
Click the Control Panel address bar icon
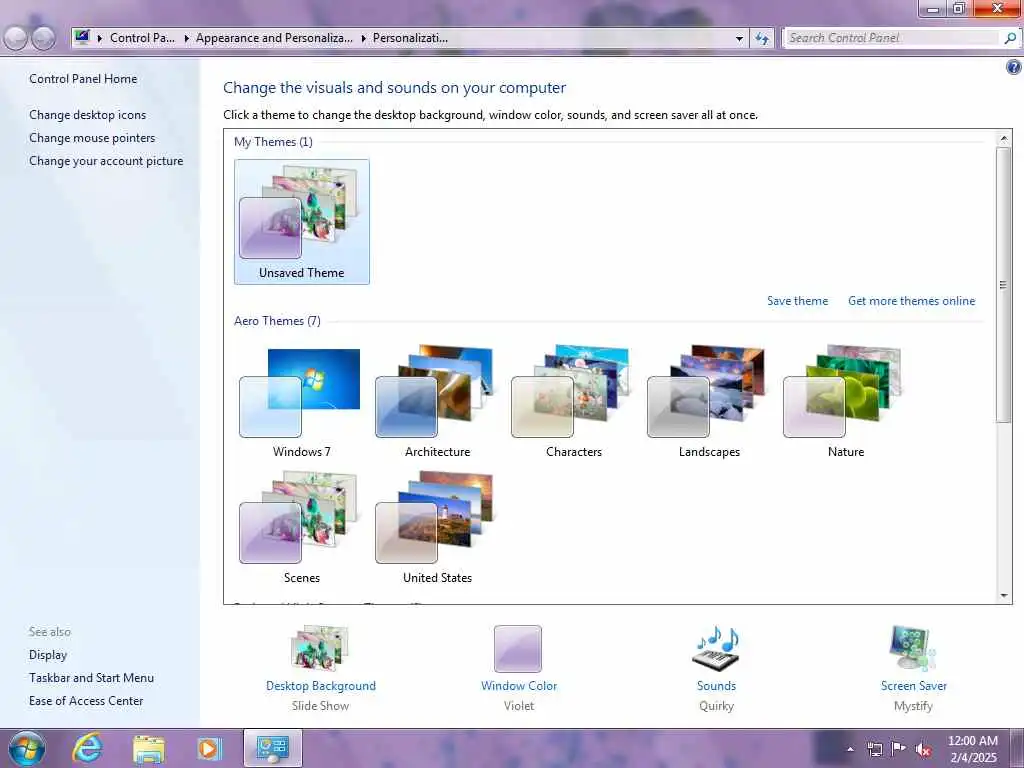(x=82, y=37)
